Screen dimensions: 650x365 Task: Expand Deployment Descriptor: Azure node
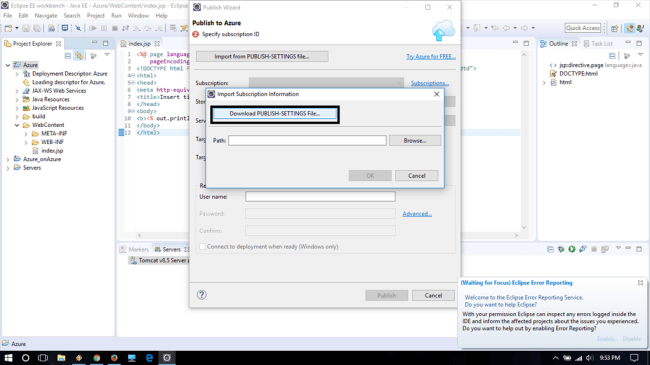(x=17, y=74)
